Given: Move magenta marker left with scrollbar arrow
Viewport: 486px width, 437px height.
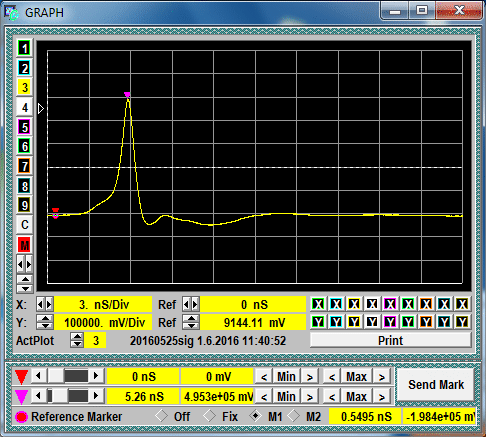Looking at the screenshot, I should [38, 396].
